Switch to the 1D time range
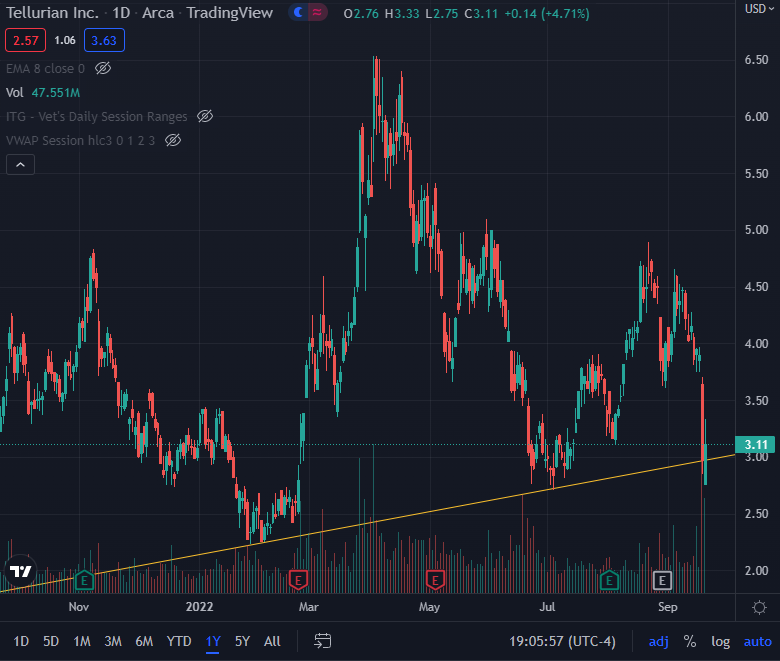This screenshot has height=661, width=780. click(21, 641)
